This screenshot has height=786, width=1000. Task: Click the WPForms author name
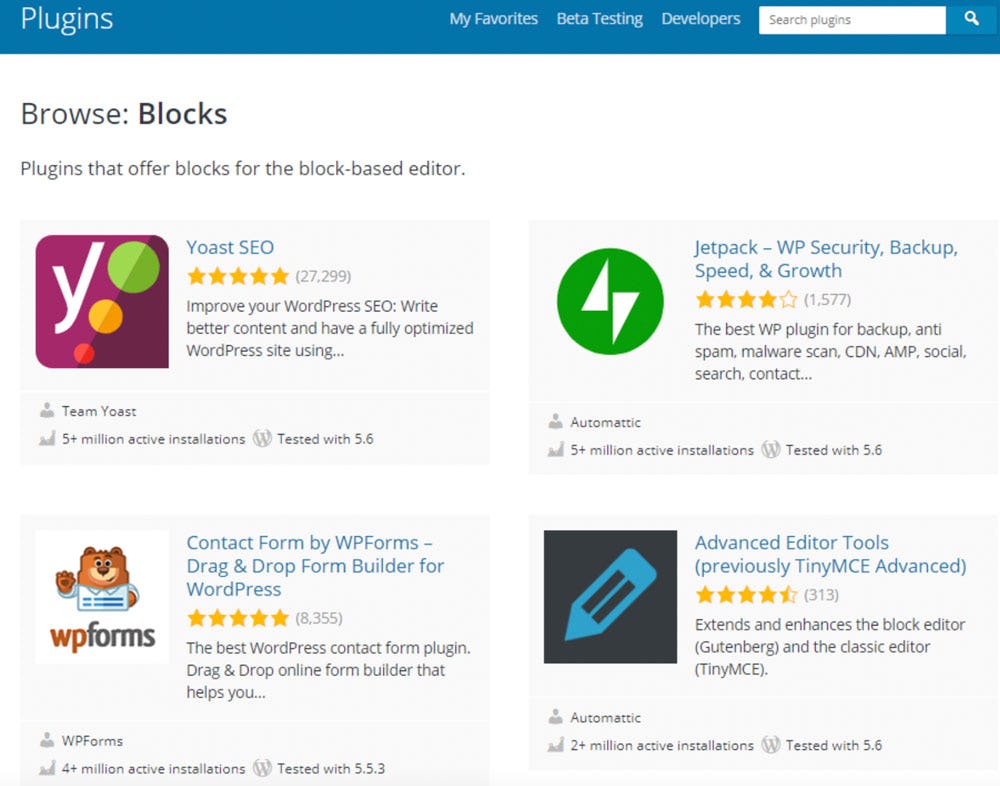click(x=92, y=741)
